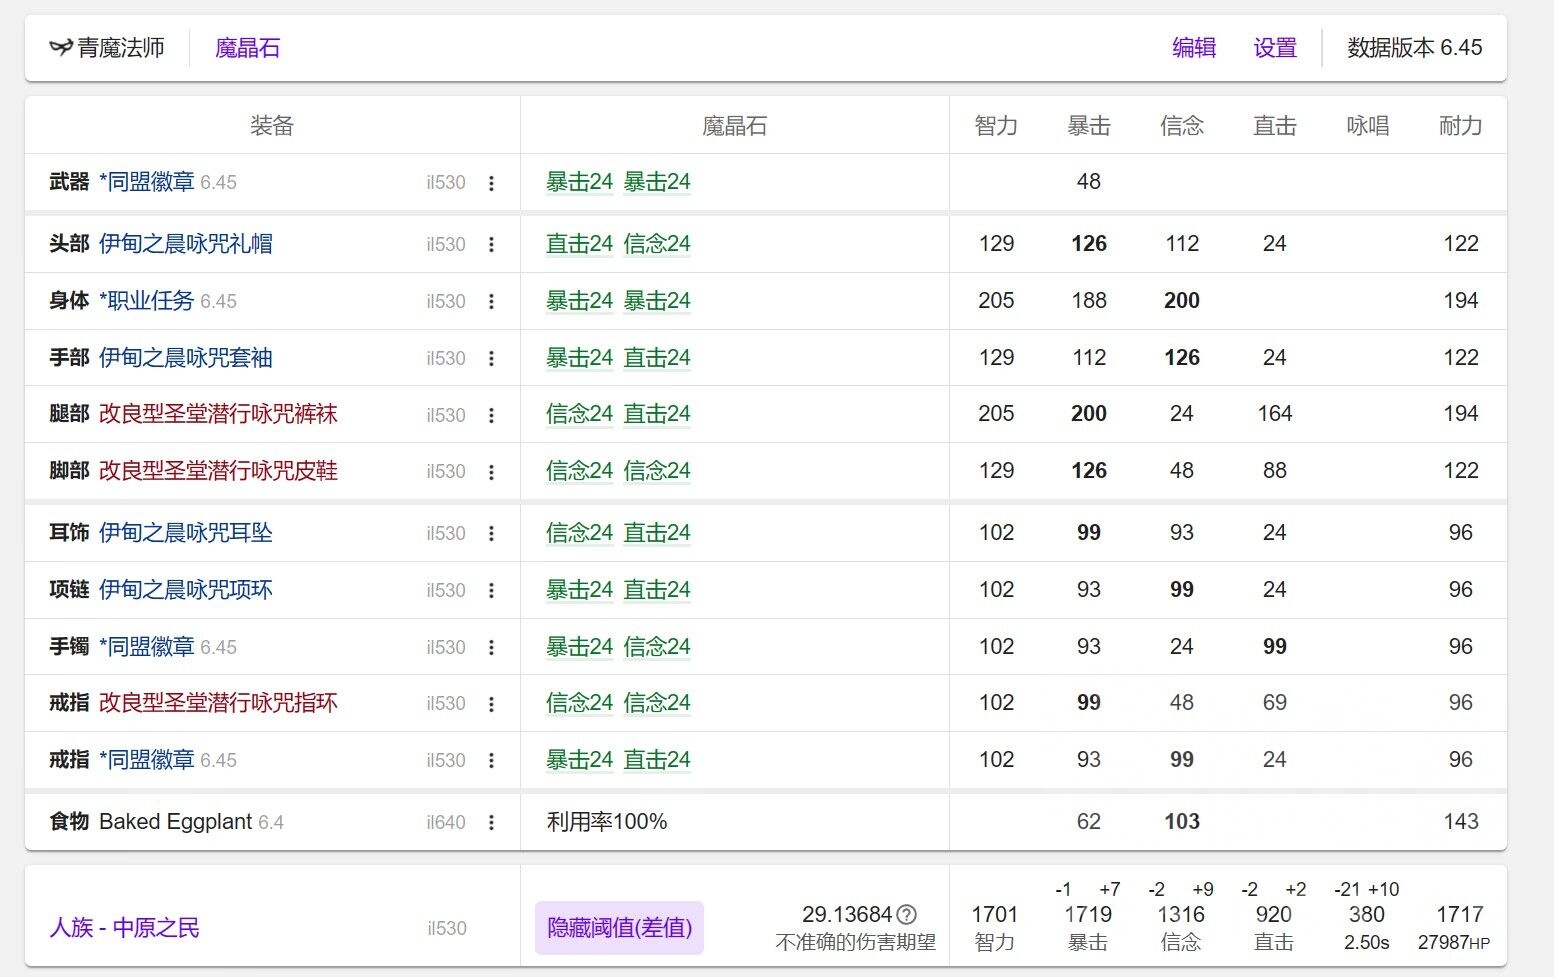Open options menu for the 耳饰 row

[x=491, y=533]
